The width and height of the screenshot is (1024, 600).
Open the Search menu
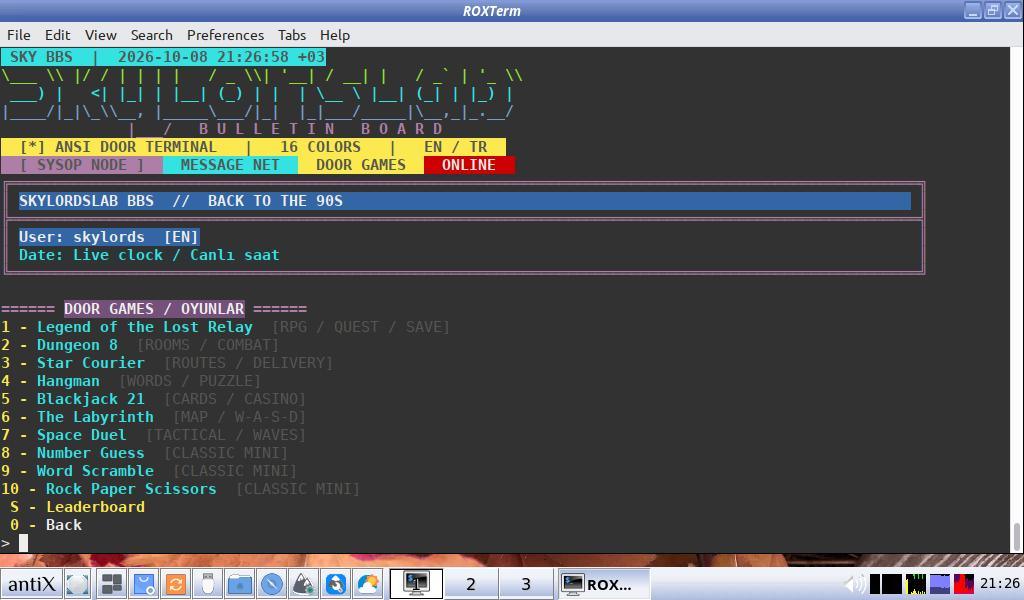(152, 35)
